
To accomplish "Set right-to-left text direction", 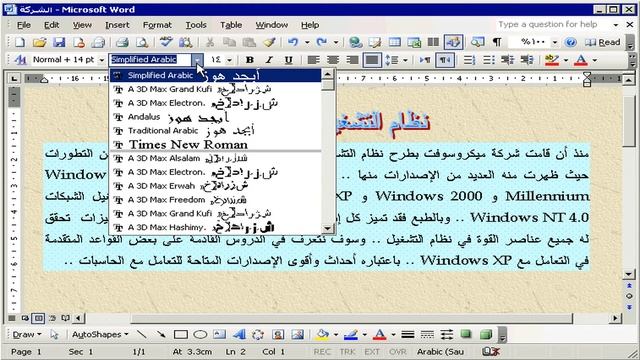I will click(x=444, y=60).
